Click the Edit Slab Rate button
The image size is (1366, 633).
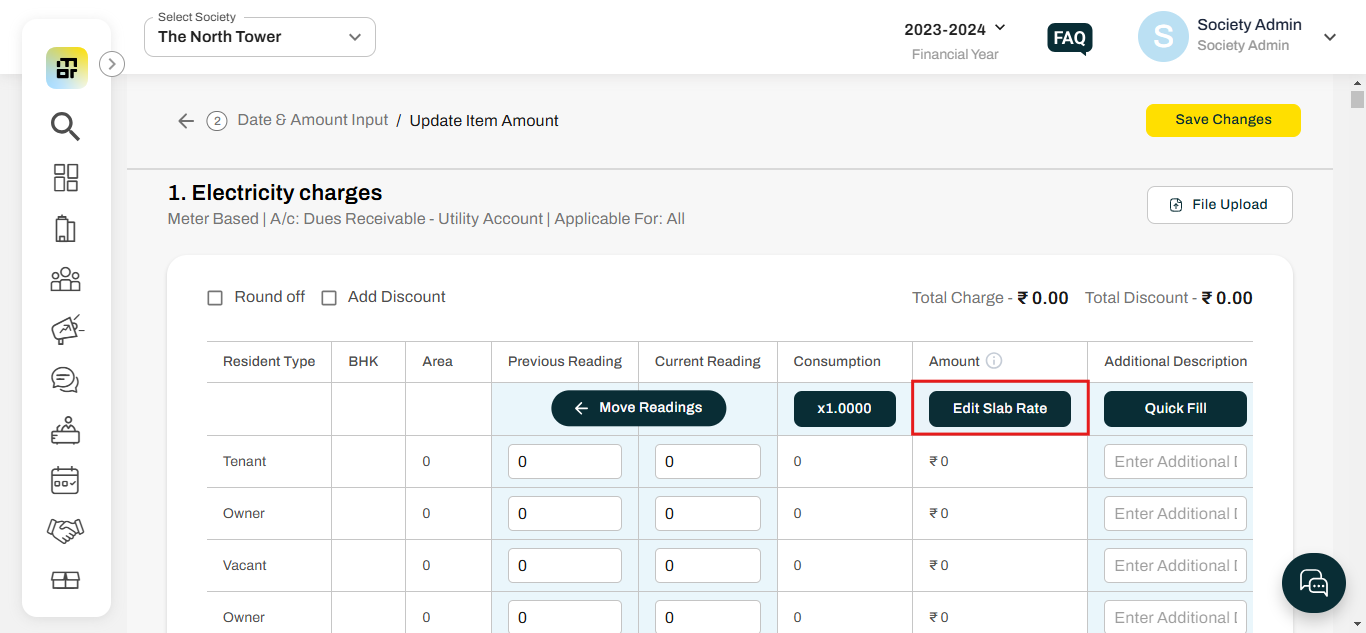(x=999, y=408)
